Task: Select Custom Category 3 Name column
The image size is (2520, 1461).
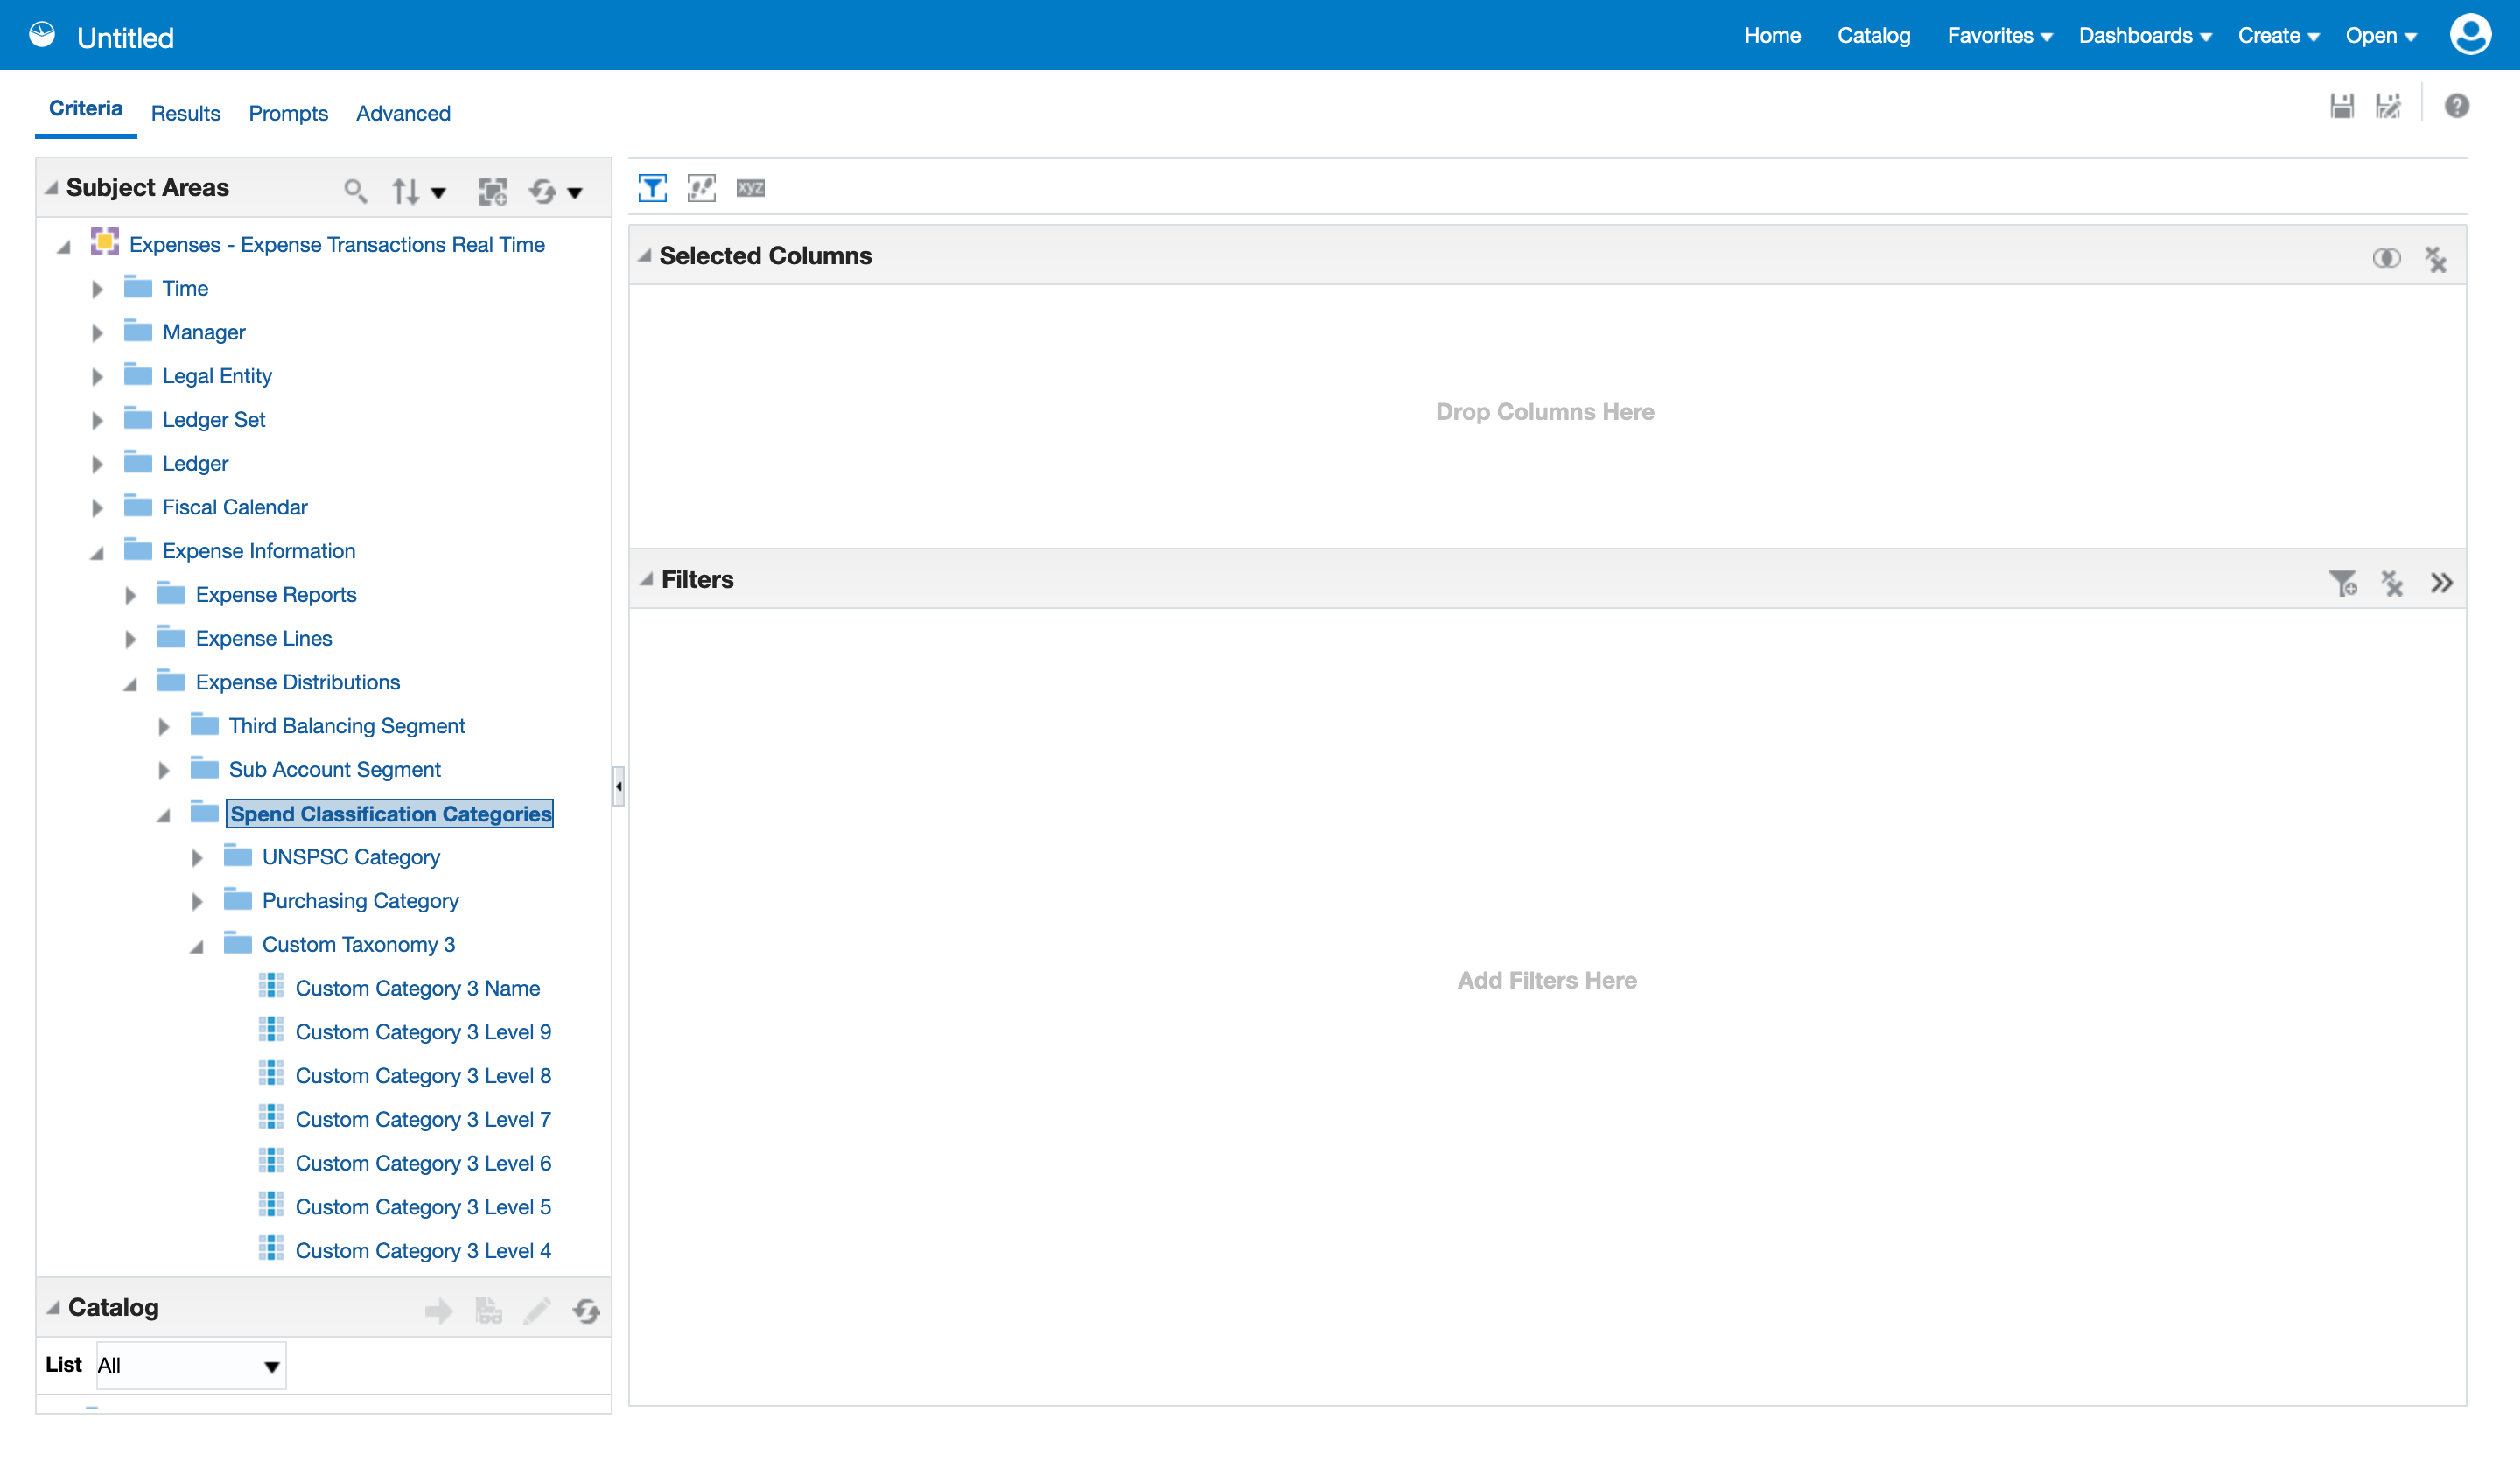Action: [x=417, y=988]
